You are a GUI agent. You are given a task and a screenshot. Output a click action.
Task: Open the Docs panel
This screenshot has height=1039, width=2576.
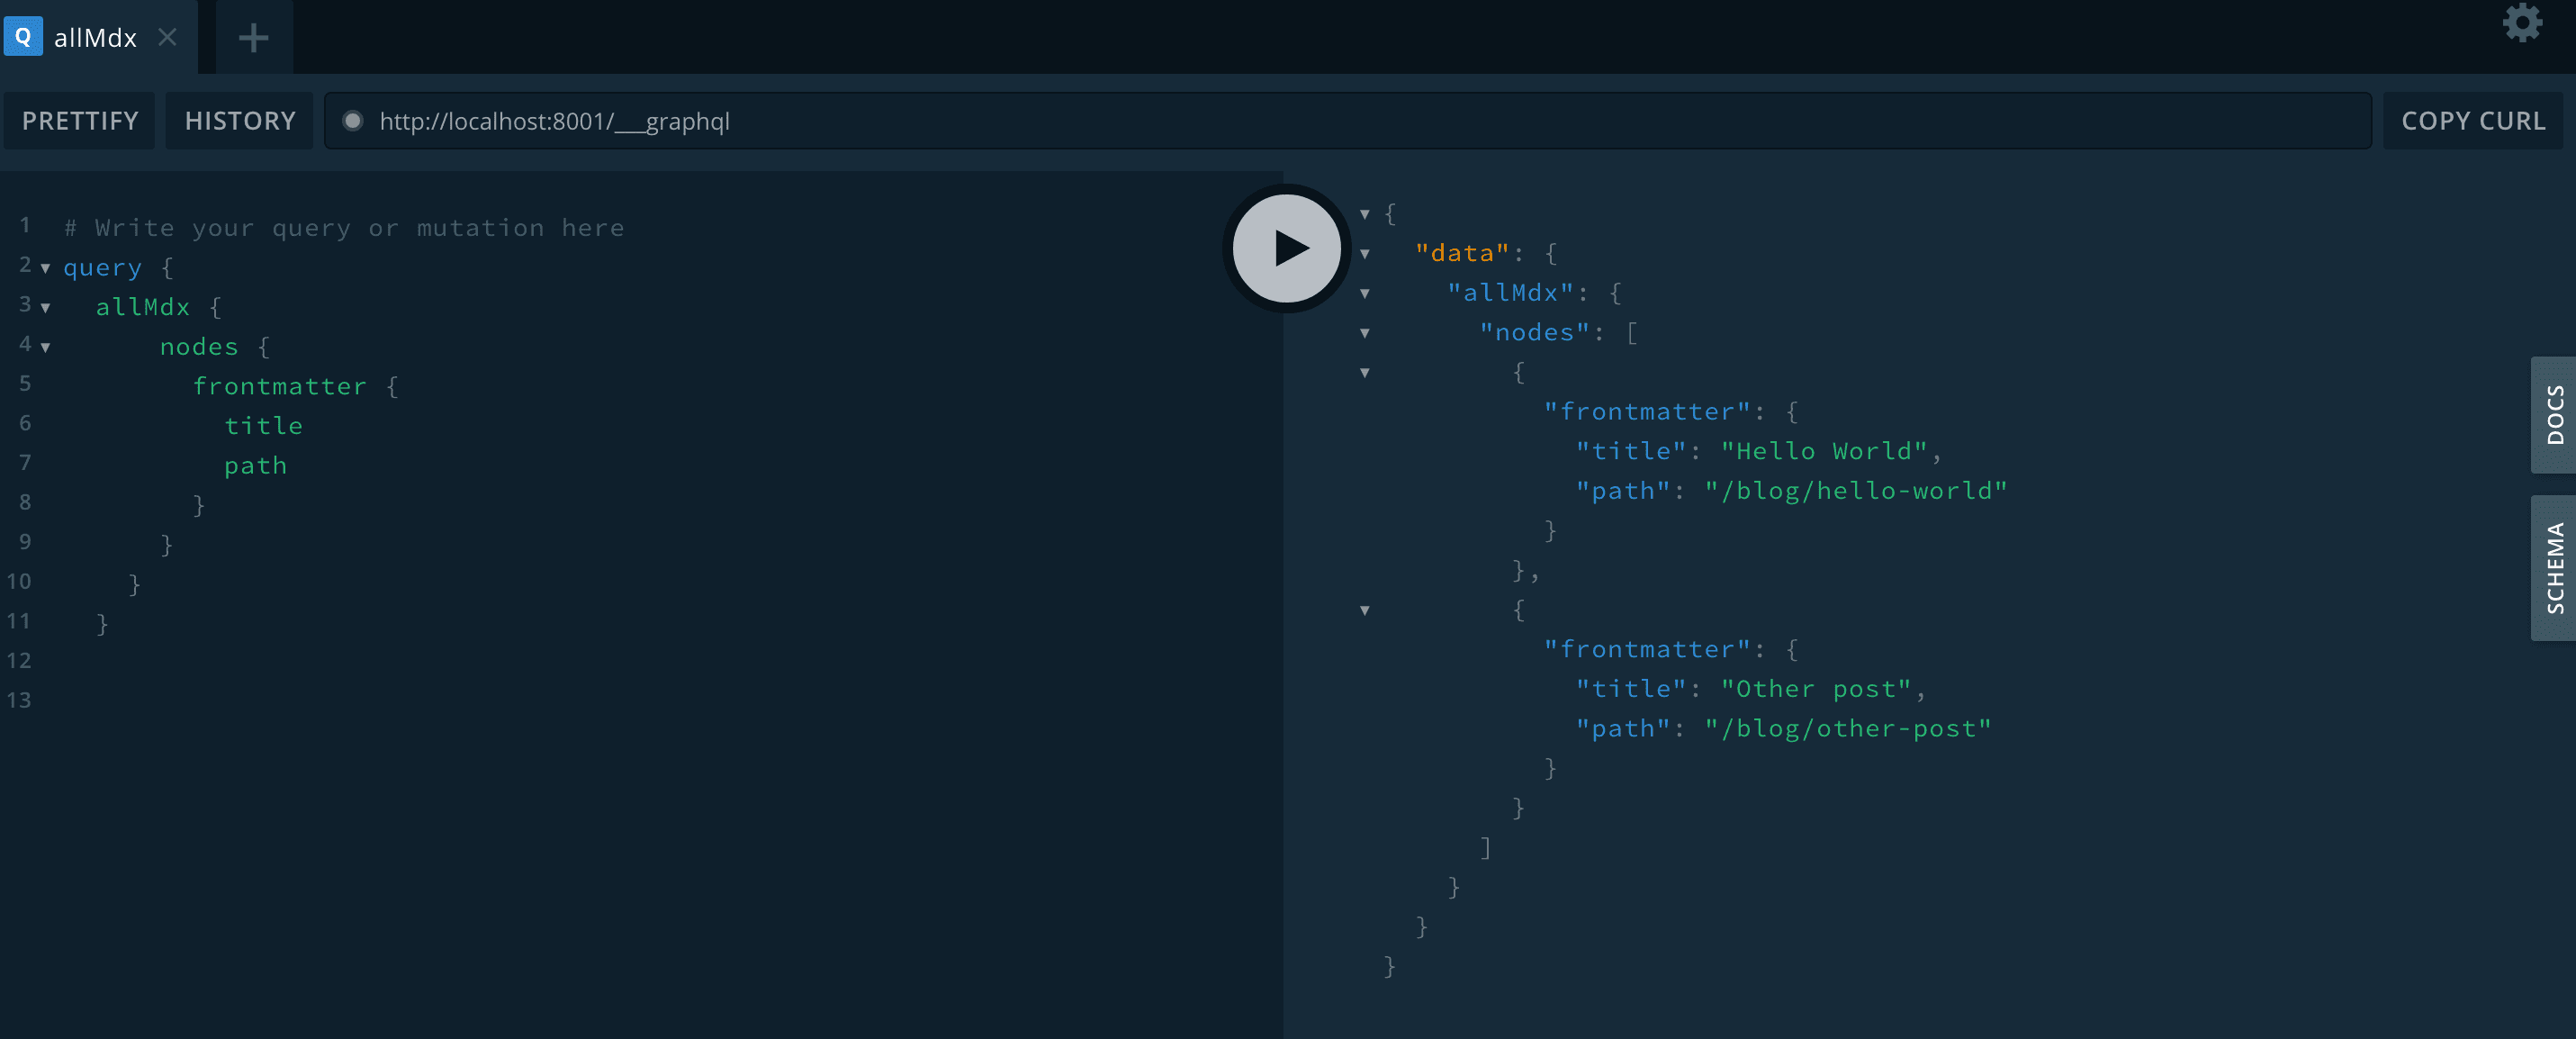tap(2556, 416)
